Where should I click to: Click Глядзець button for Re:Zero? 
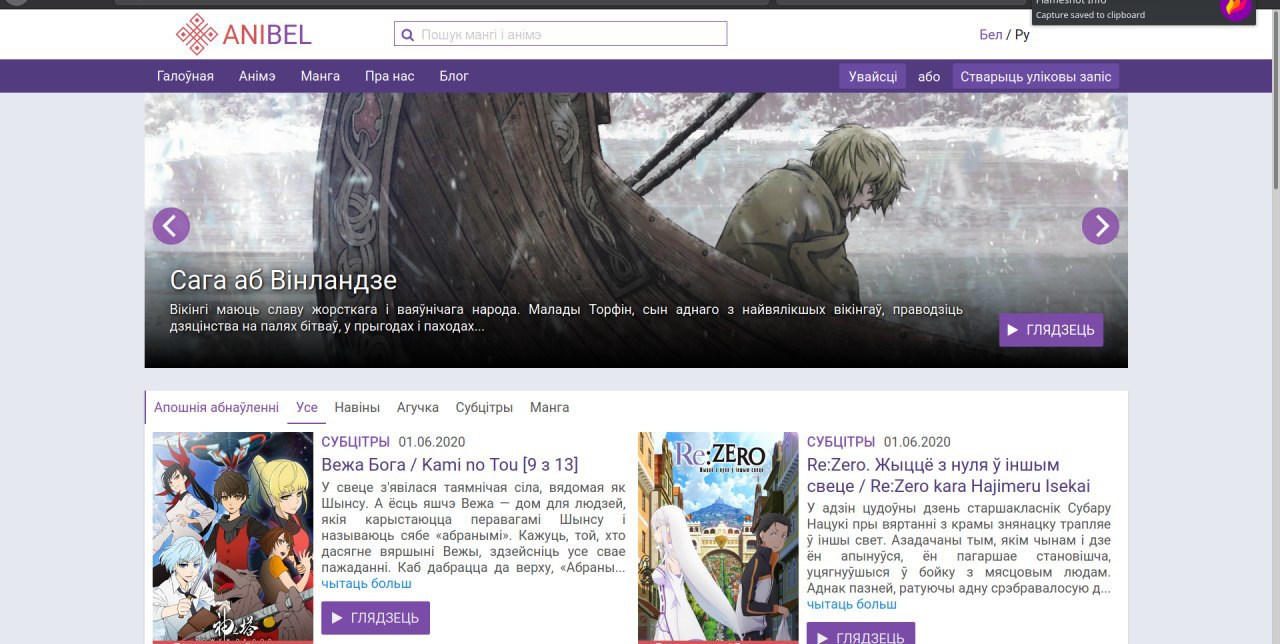click(861, 634)
